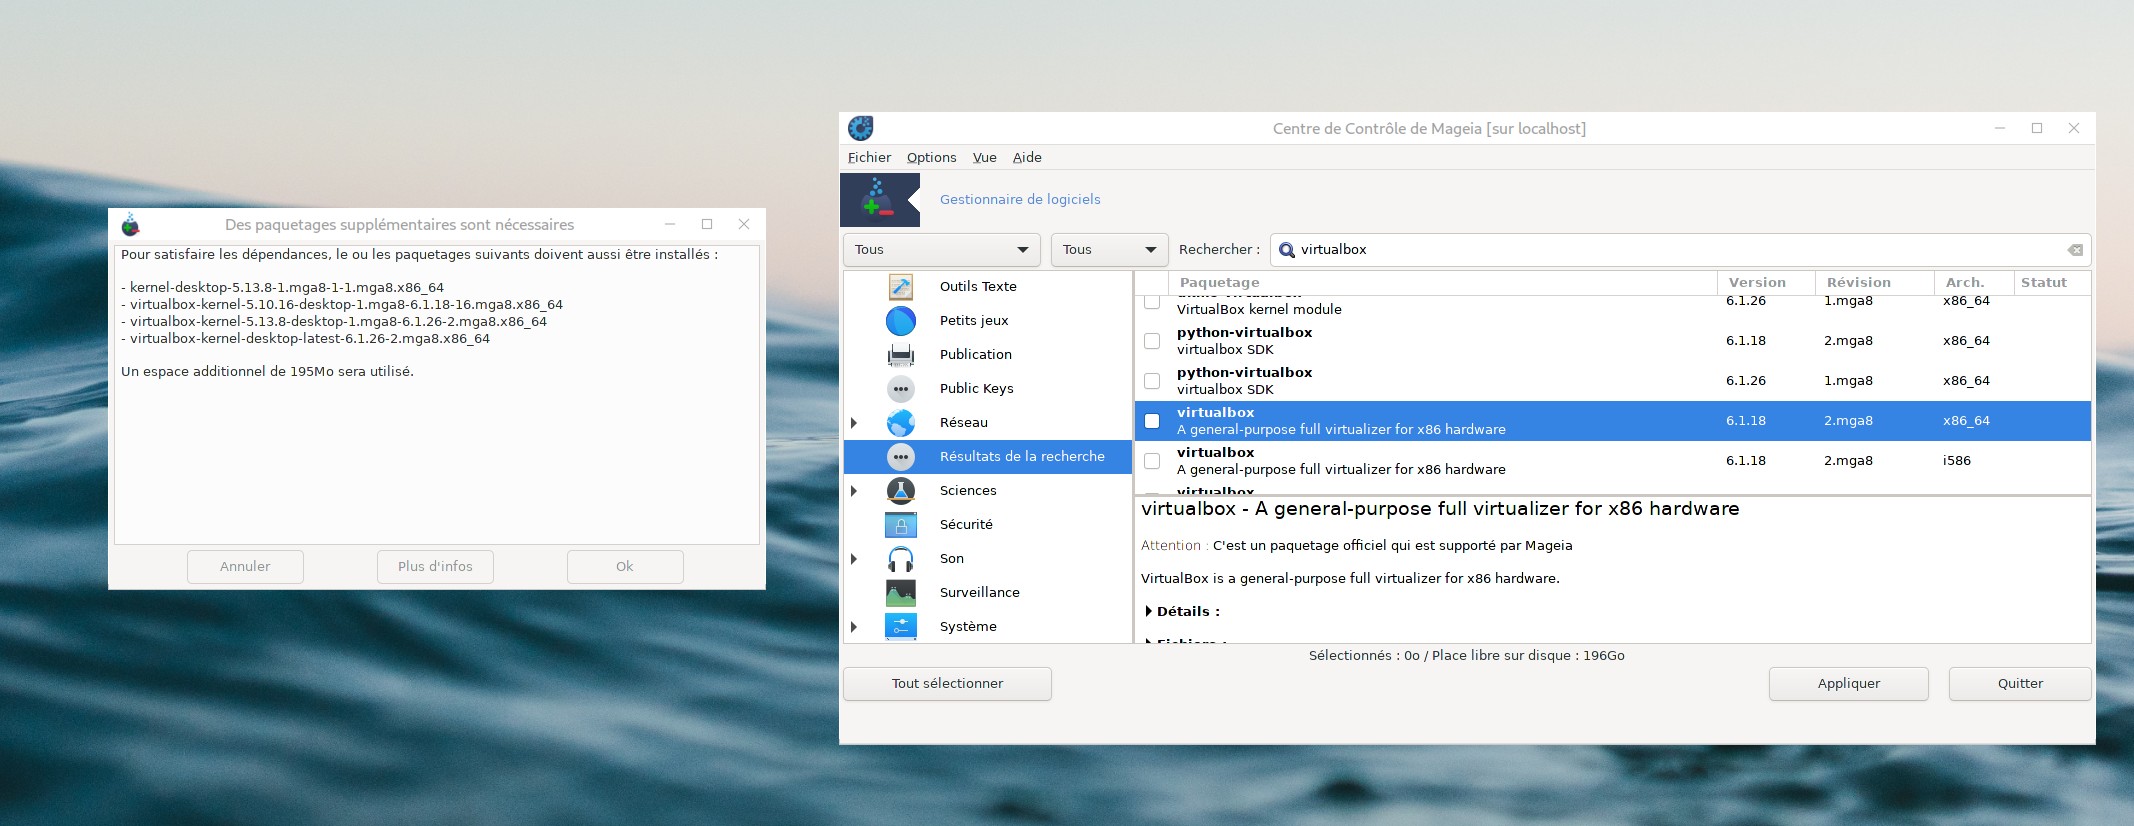Click the magnifier icon in search field

1287,250
